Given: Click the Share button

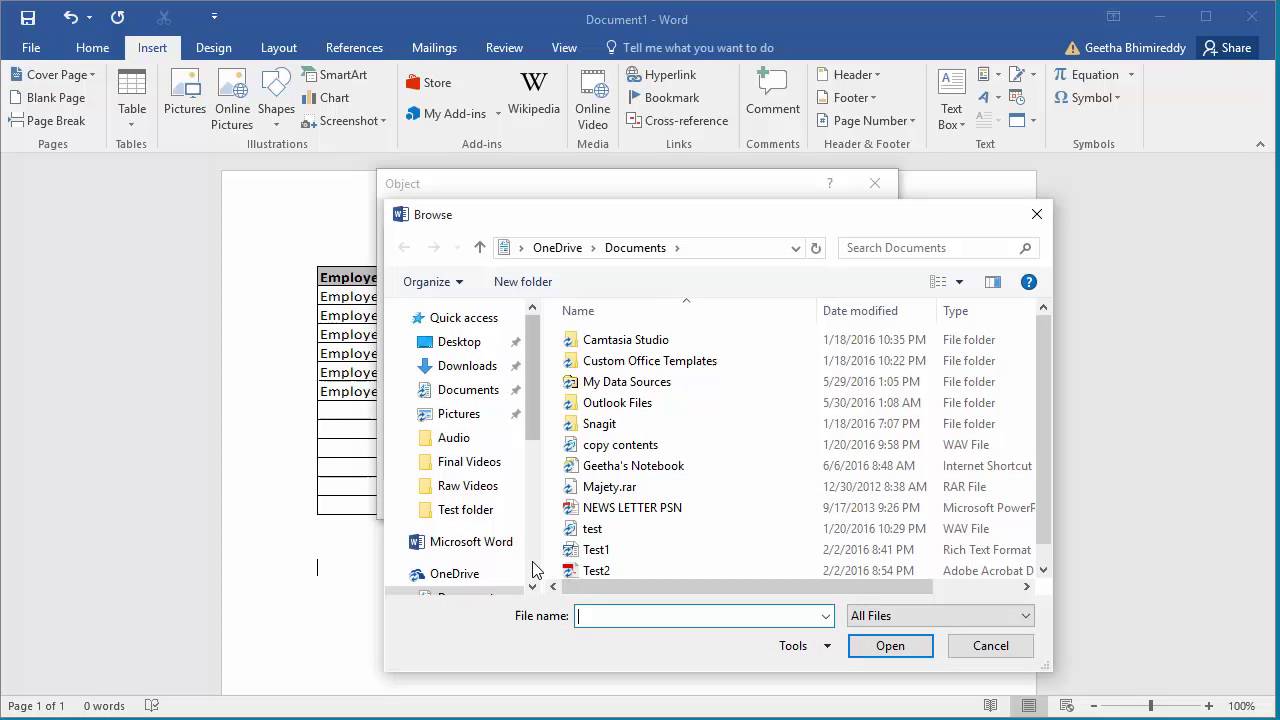Looking at the screenshot, I should tap(1227, 48).
